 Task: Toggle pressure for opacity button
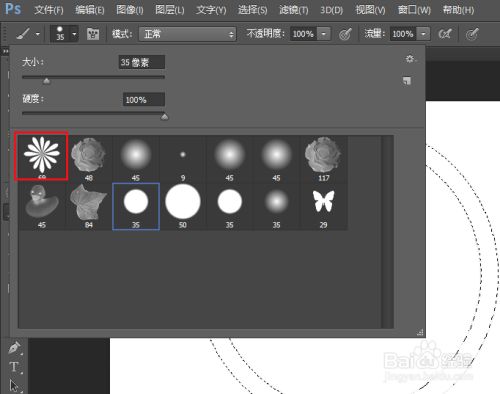tap(345, 34)
